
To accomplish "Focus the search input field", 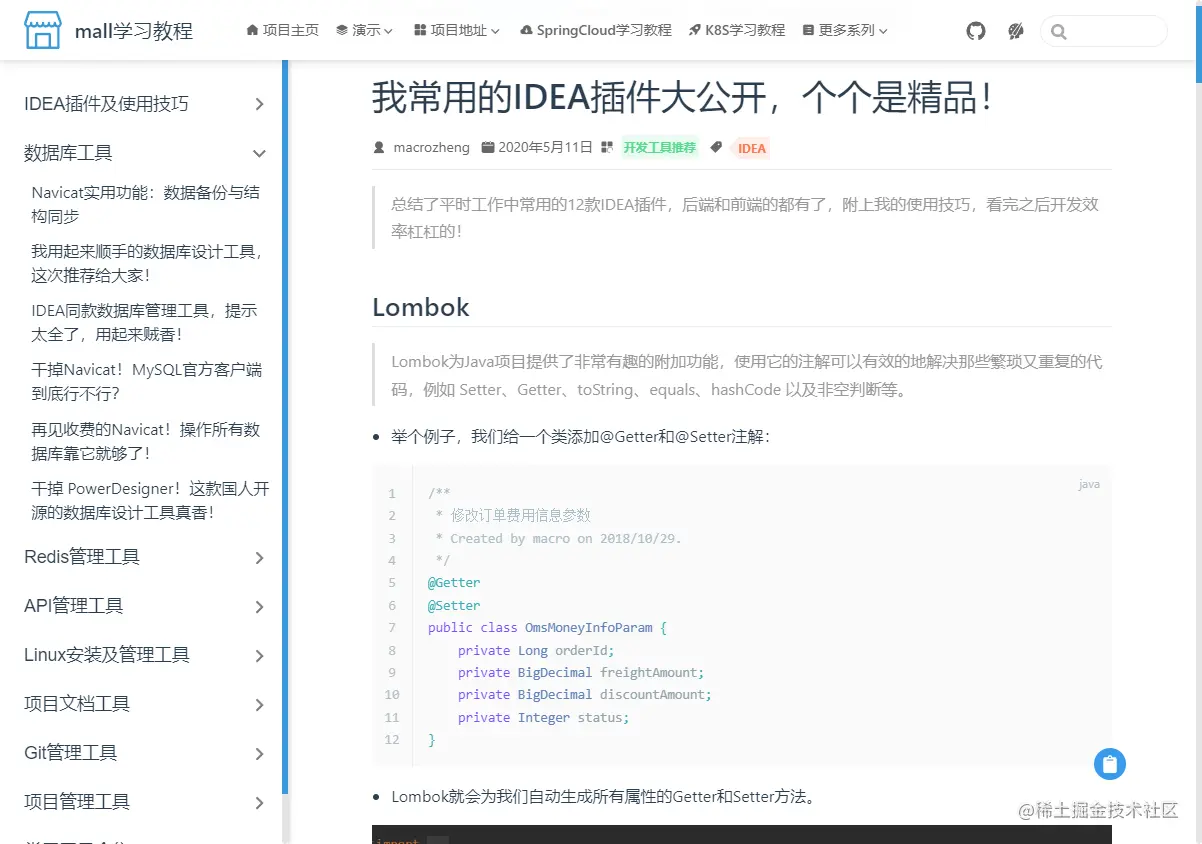I will [1104, 31].
